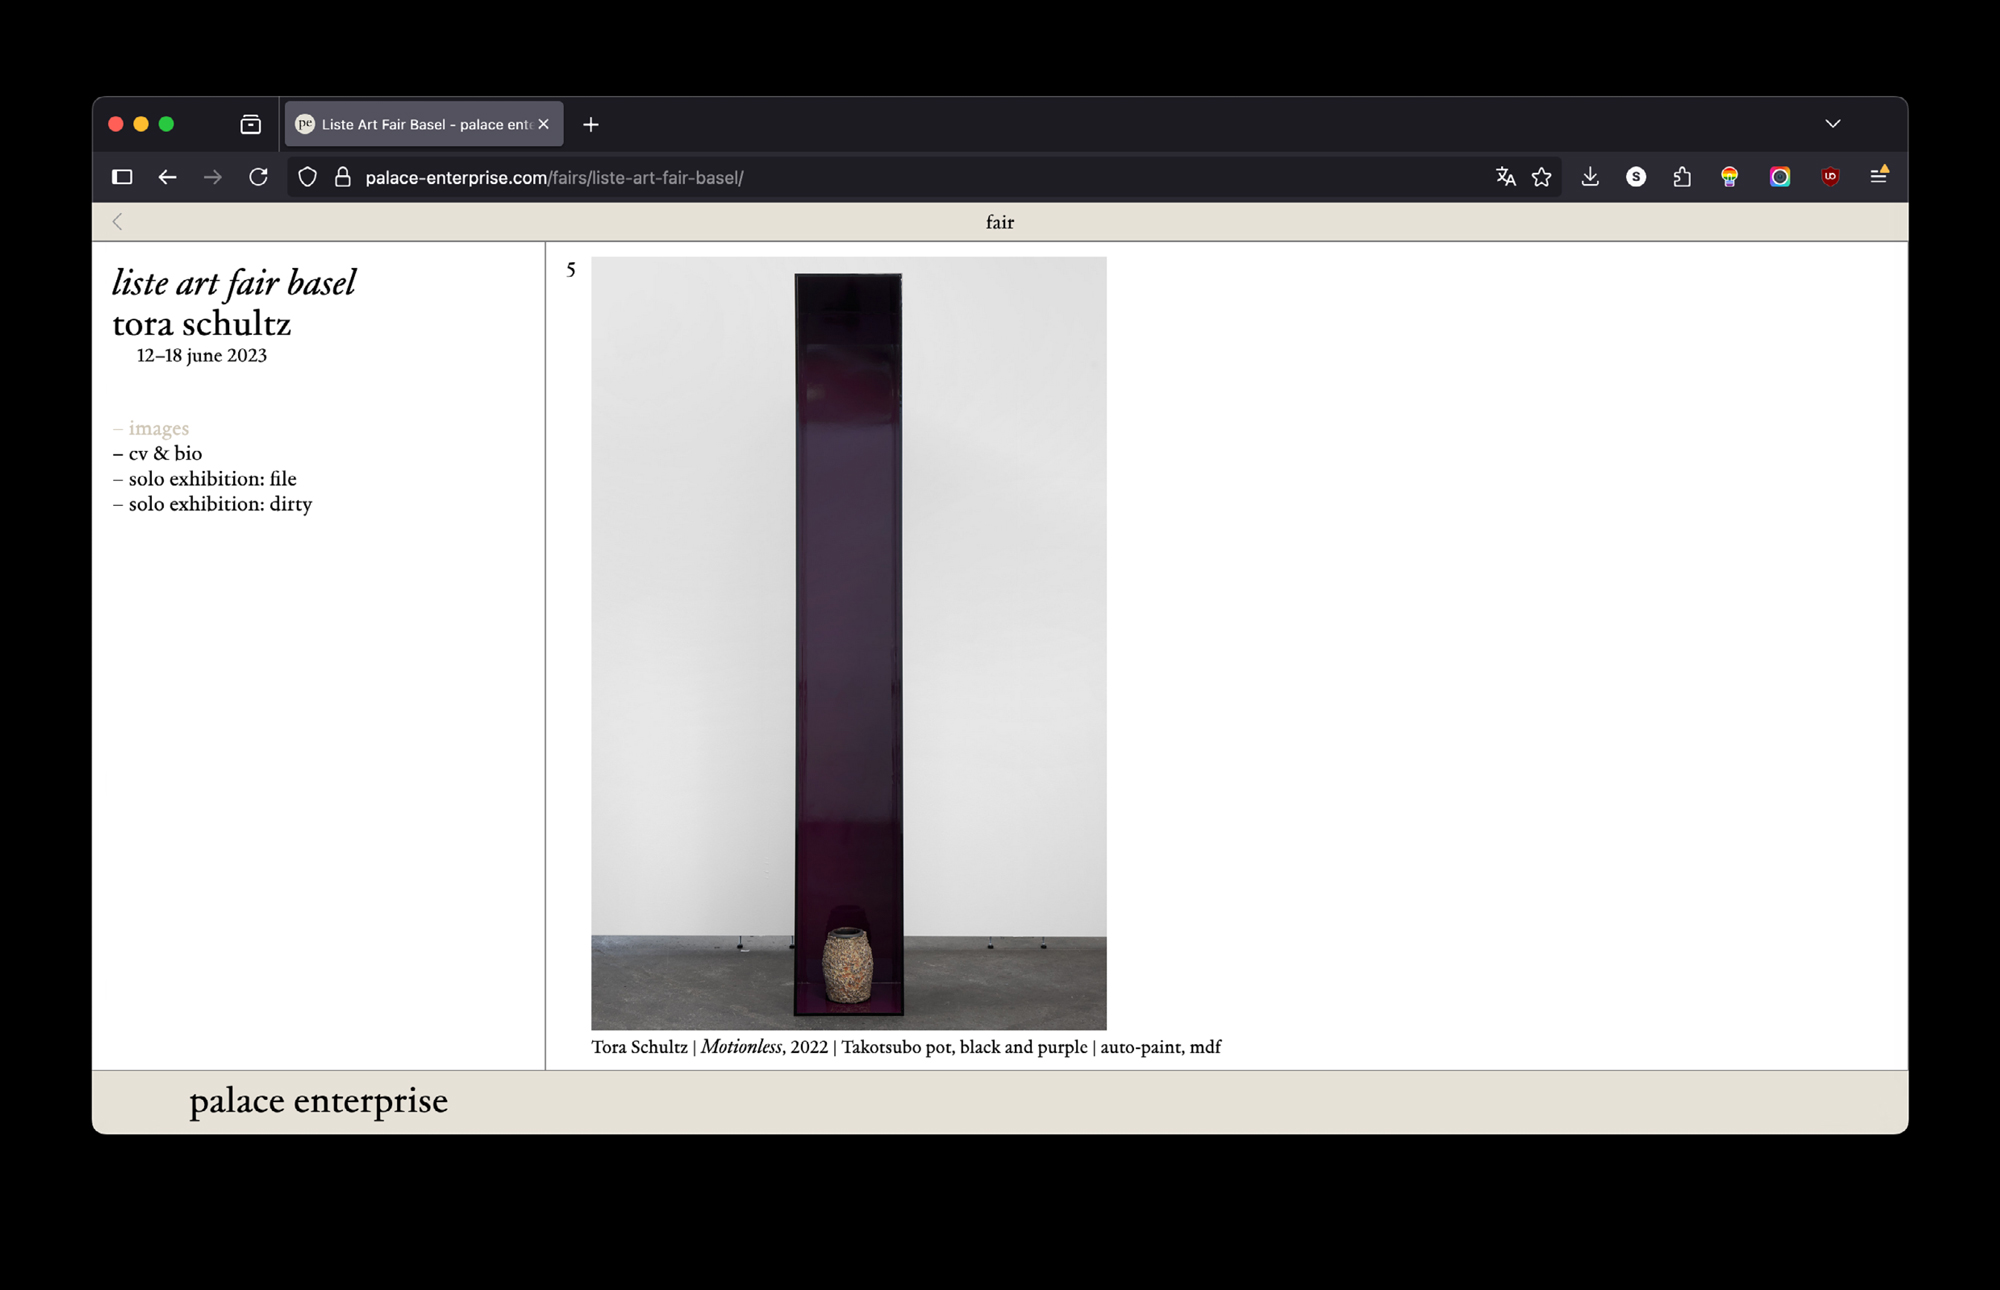Click the translate page icon
Viewport: 2000px width, 1290px height.
point(1506,177)
